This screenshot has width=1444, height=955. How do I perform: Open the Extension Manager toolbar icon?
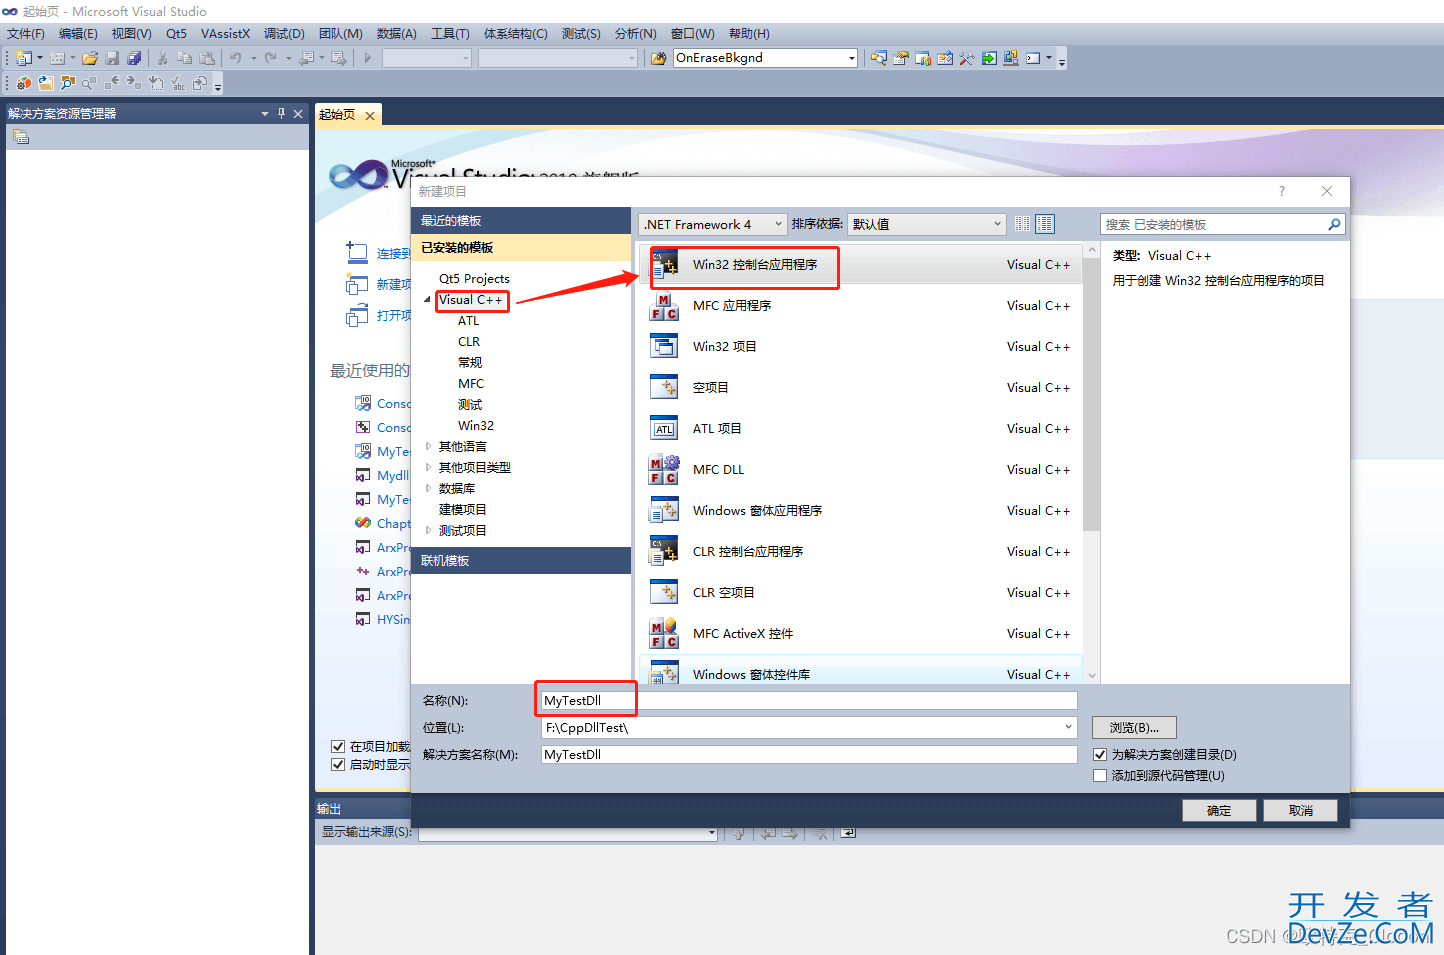point(1010,58)
